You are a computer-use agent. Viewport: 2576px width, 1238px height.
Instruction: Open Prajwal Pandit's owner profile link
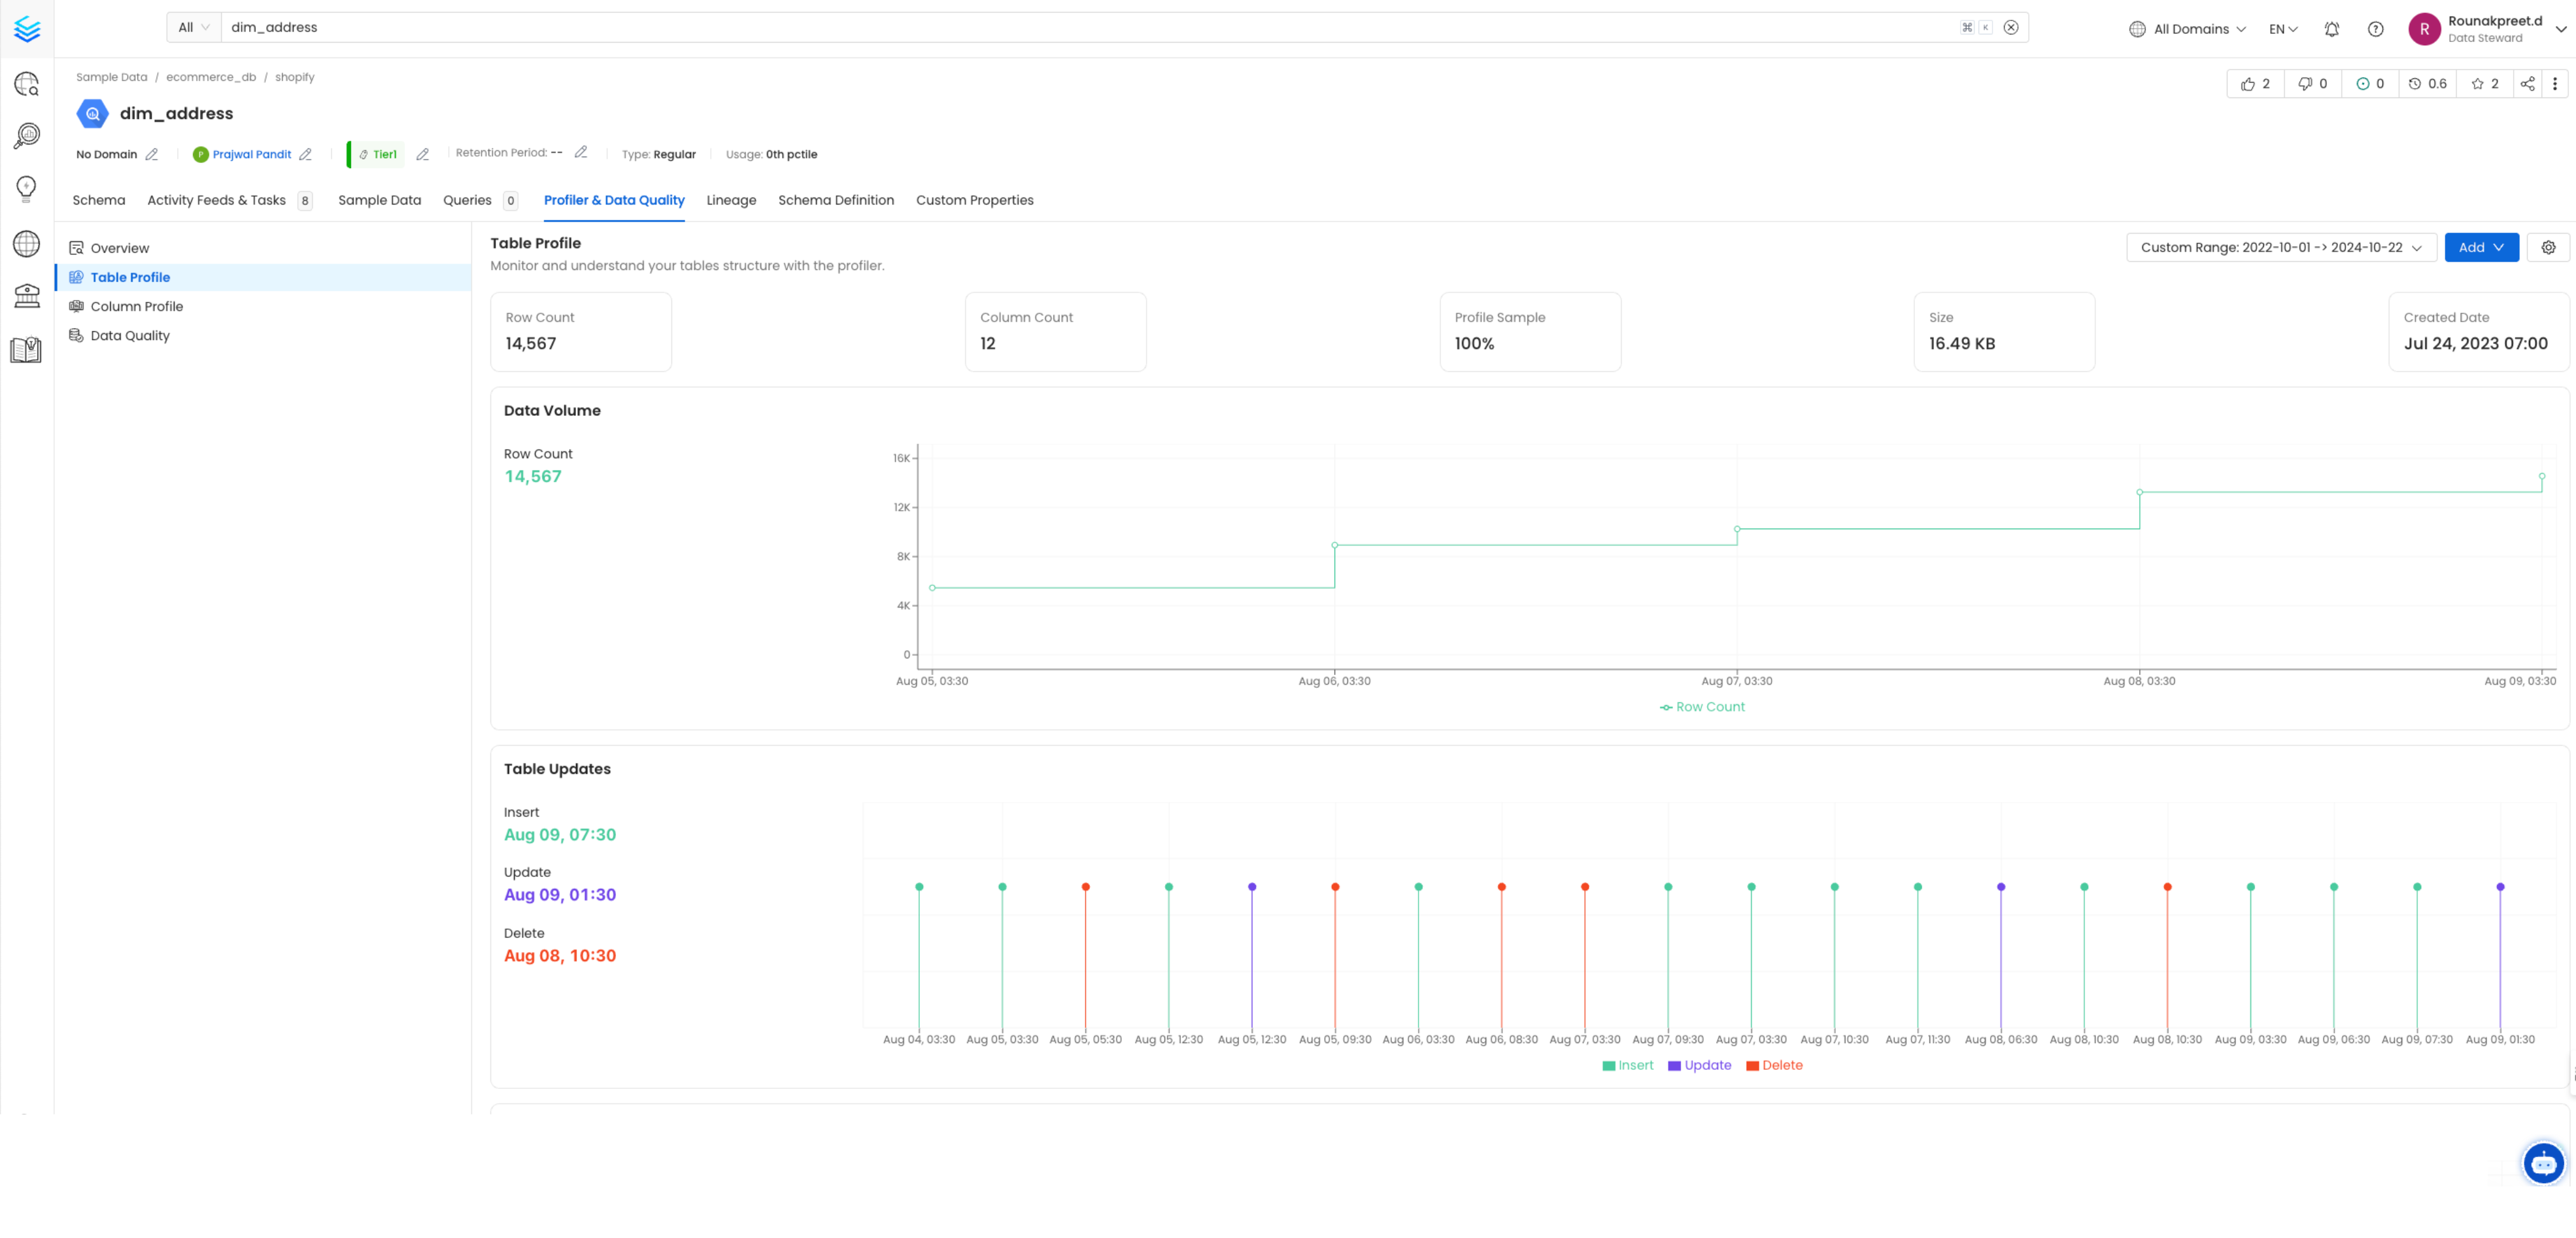(x=252, y=154)
